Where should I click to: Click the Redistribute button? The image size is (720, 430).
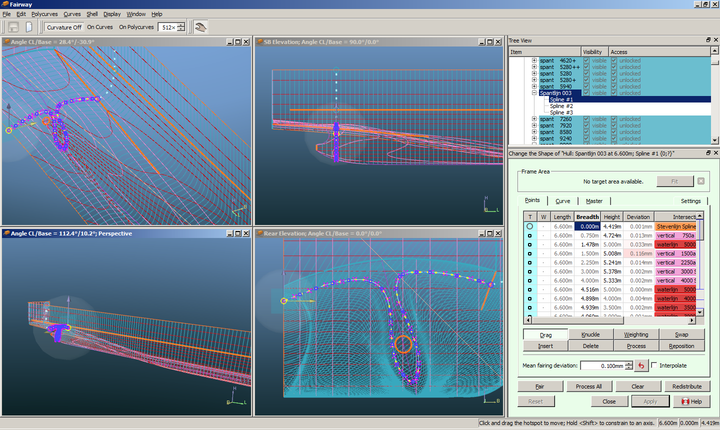(686, 385)
